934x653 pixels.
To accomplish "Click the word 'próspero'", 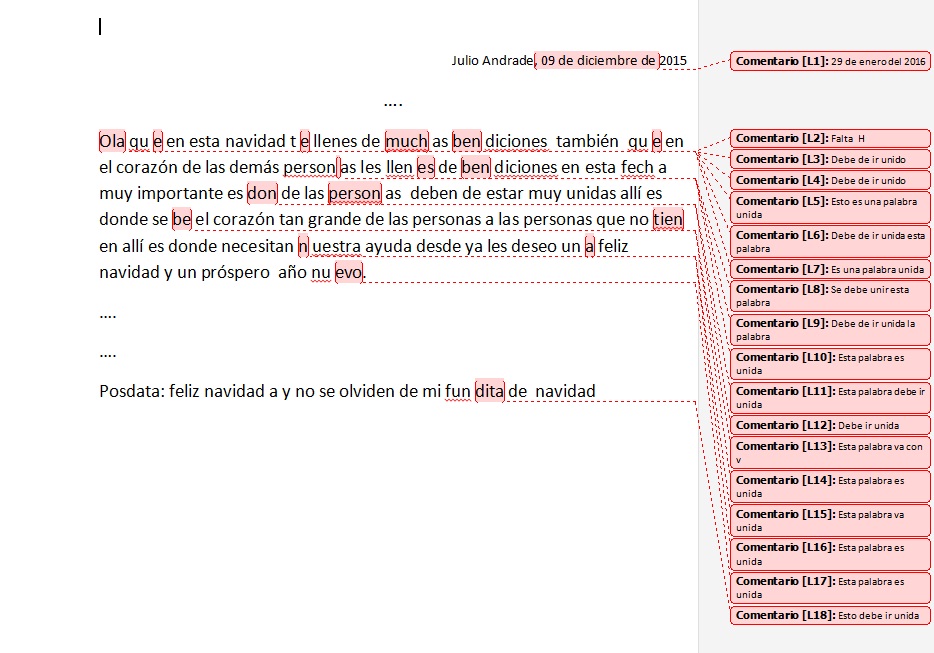I will click(x=235, y=272).
